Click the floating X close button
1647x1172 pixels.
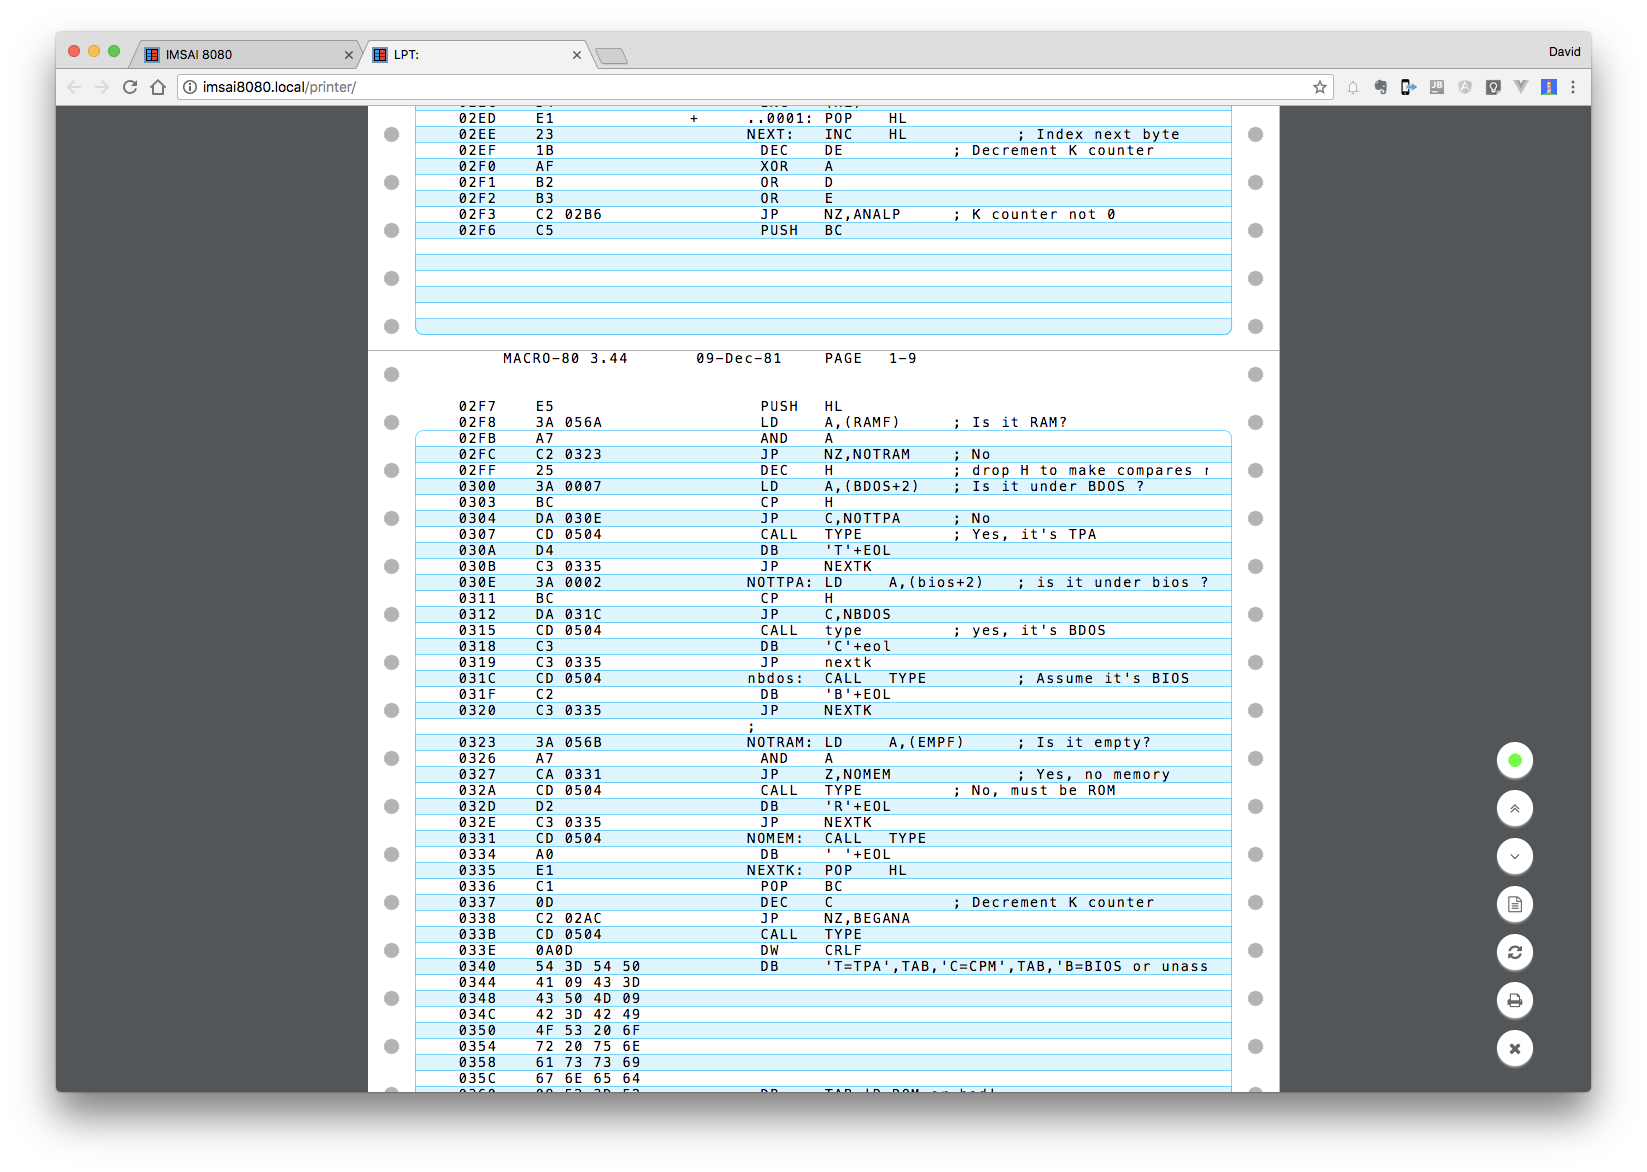click(1514, 1048)
